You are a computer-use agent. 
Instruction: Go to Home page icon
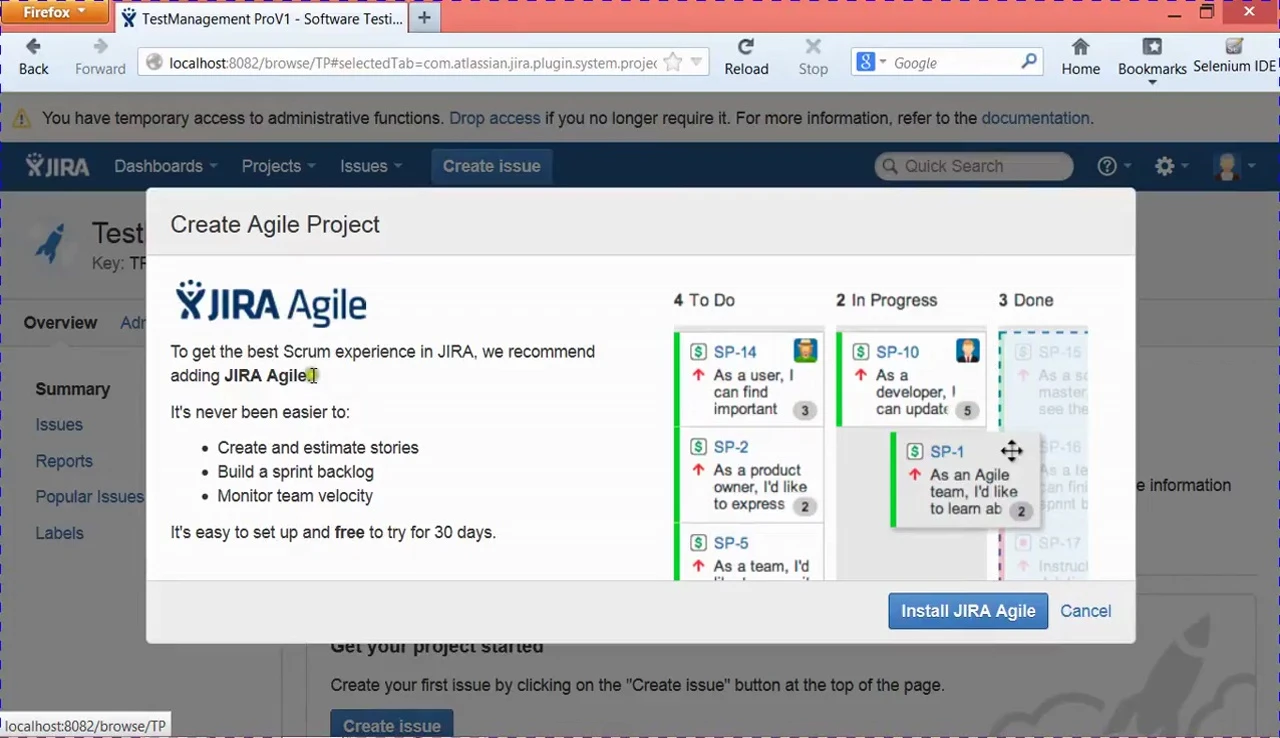pos(1080,46)
